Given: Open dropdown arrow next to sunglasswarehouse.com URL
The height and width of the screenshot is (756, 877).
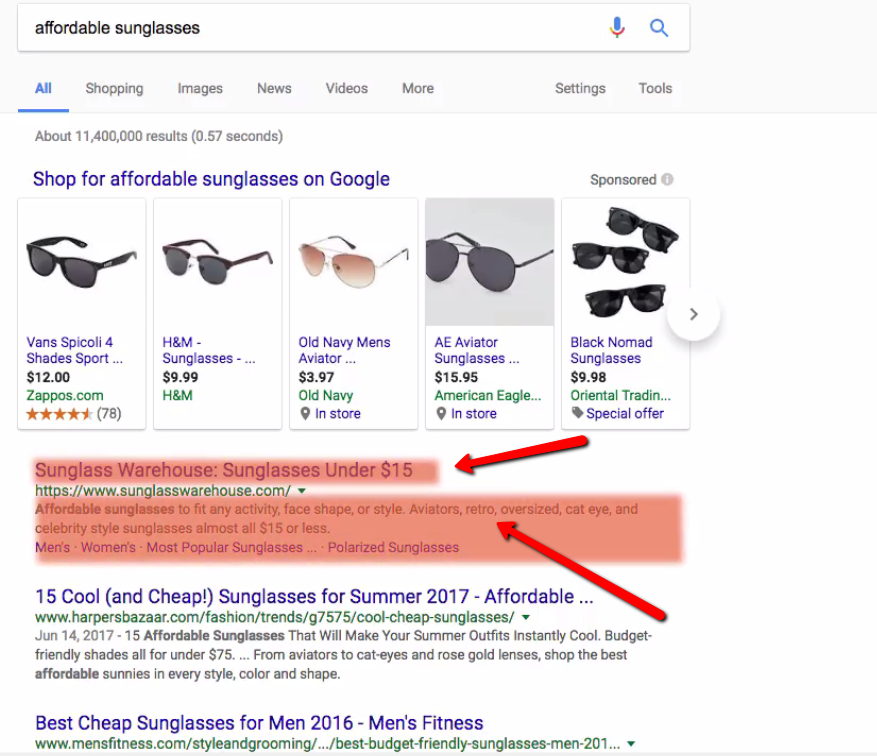Looking at the screenshot, I should tap(301, 491).
